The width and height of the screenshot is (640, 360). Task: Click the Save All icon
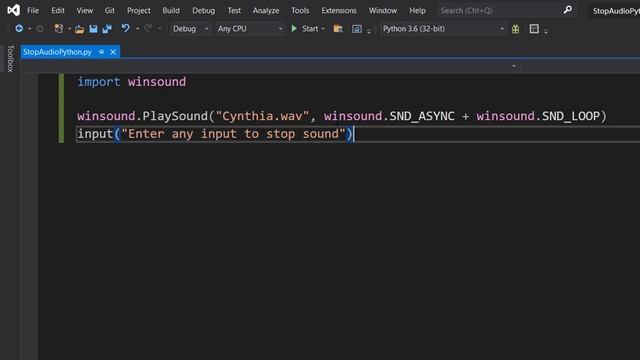[x=107, y=29]
